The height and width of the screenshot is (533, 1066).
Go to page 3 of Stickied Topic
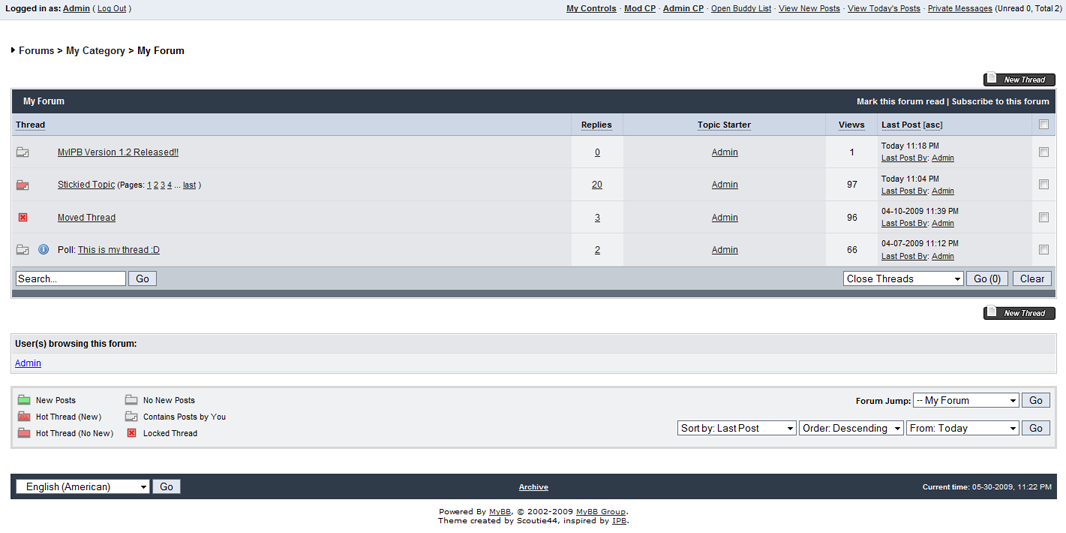coord(162,185)
